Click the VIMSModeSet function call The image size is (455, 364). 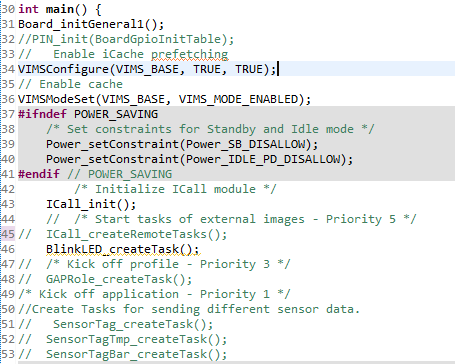click(164, 99)
